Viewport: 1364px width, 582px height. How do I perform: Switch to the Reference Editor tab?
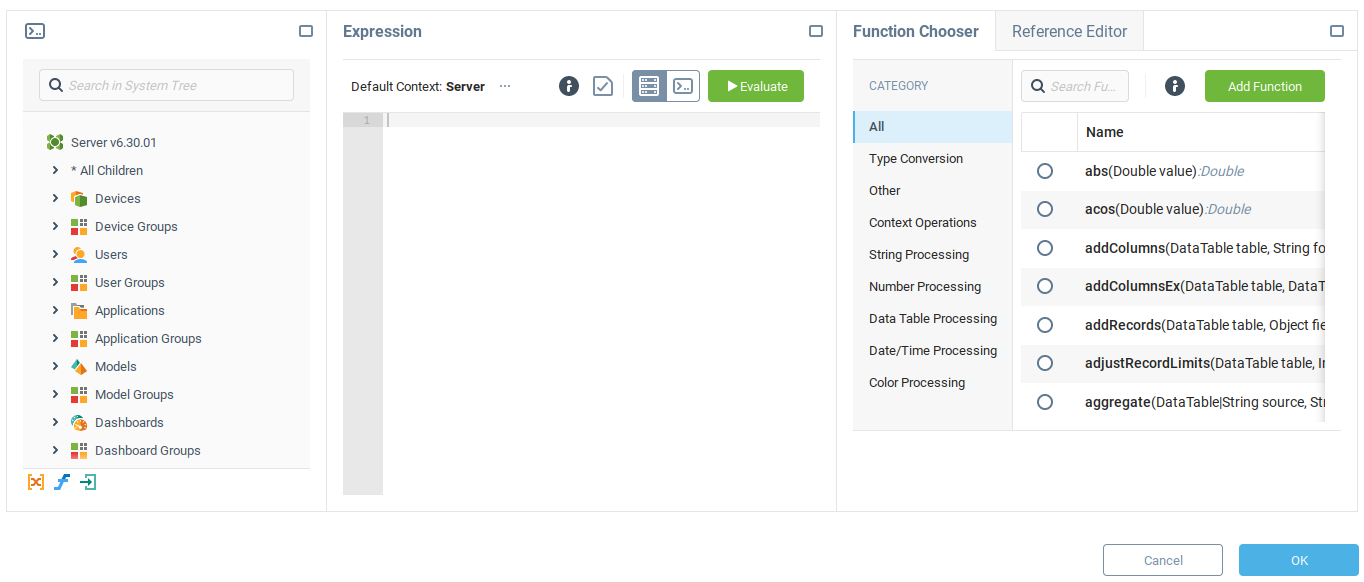1069,31
